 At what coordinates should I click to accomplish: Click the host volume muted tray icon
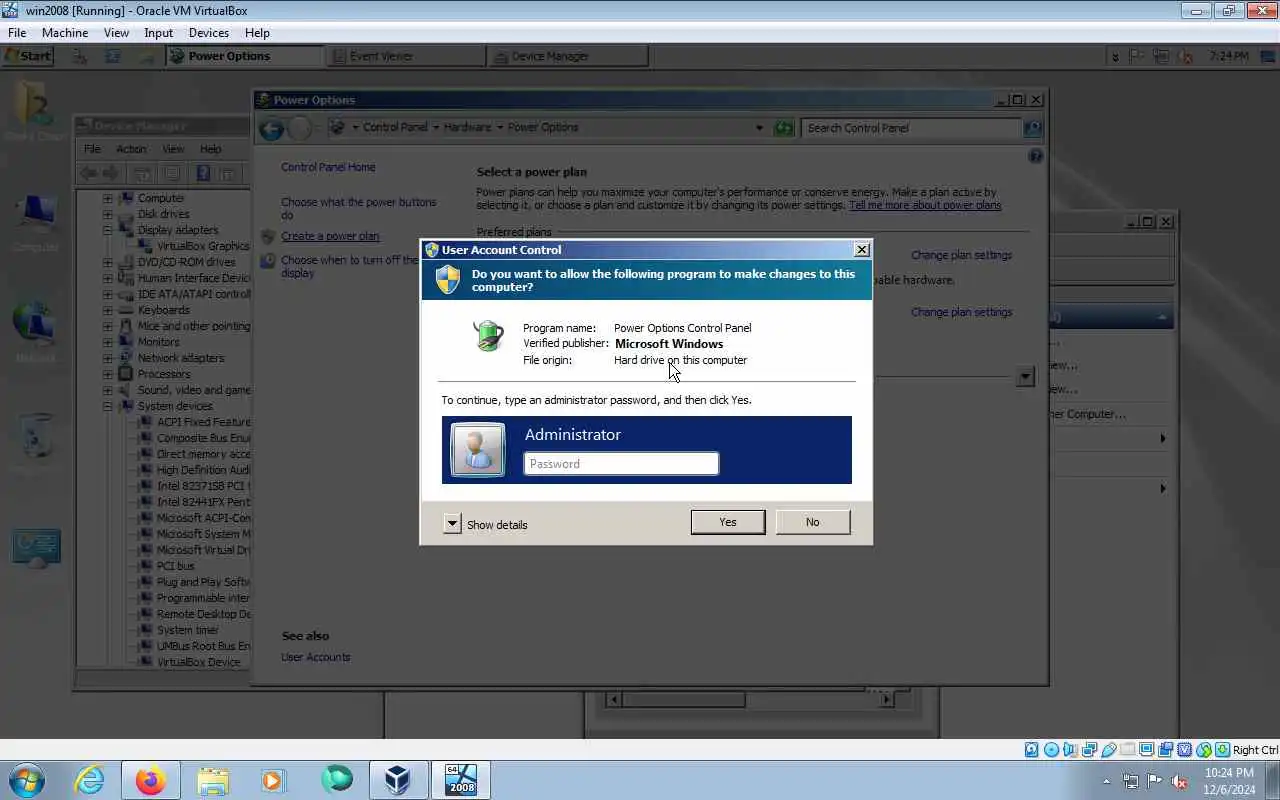1179,782
